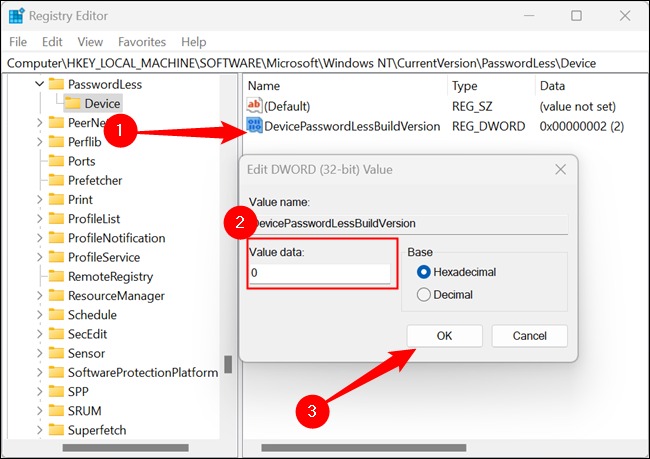This screenshot has width=650, height=459.
Task: Select the DevicePasswordLessBuildVersion value name
Action: click(x=352, y=126)
